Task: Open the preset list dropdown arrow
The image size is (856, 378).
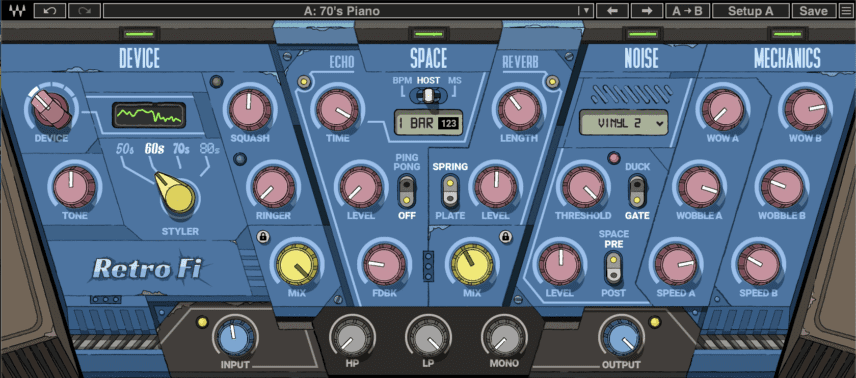Action: (585, 10)
